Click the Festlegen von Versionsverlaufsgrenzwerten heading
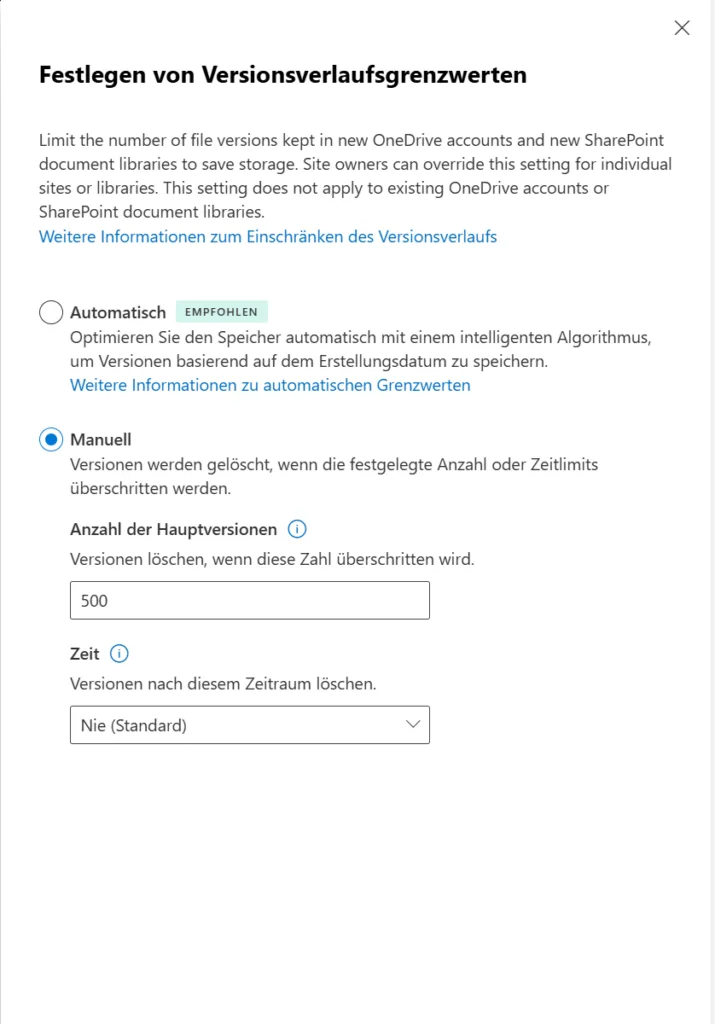The width and height of the screenshot is (715, 1024). tap(282, 75)
